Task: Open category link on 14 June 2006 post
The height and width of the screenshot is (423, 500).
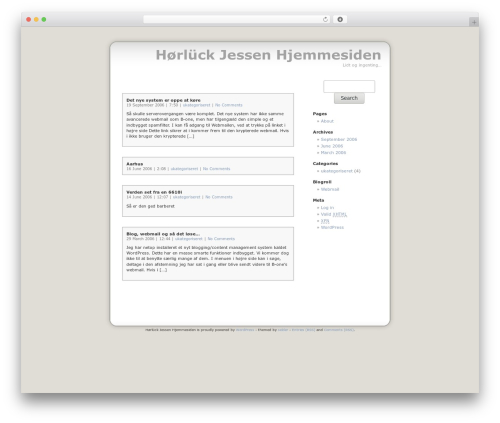Action: (x=187, y=197)
